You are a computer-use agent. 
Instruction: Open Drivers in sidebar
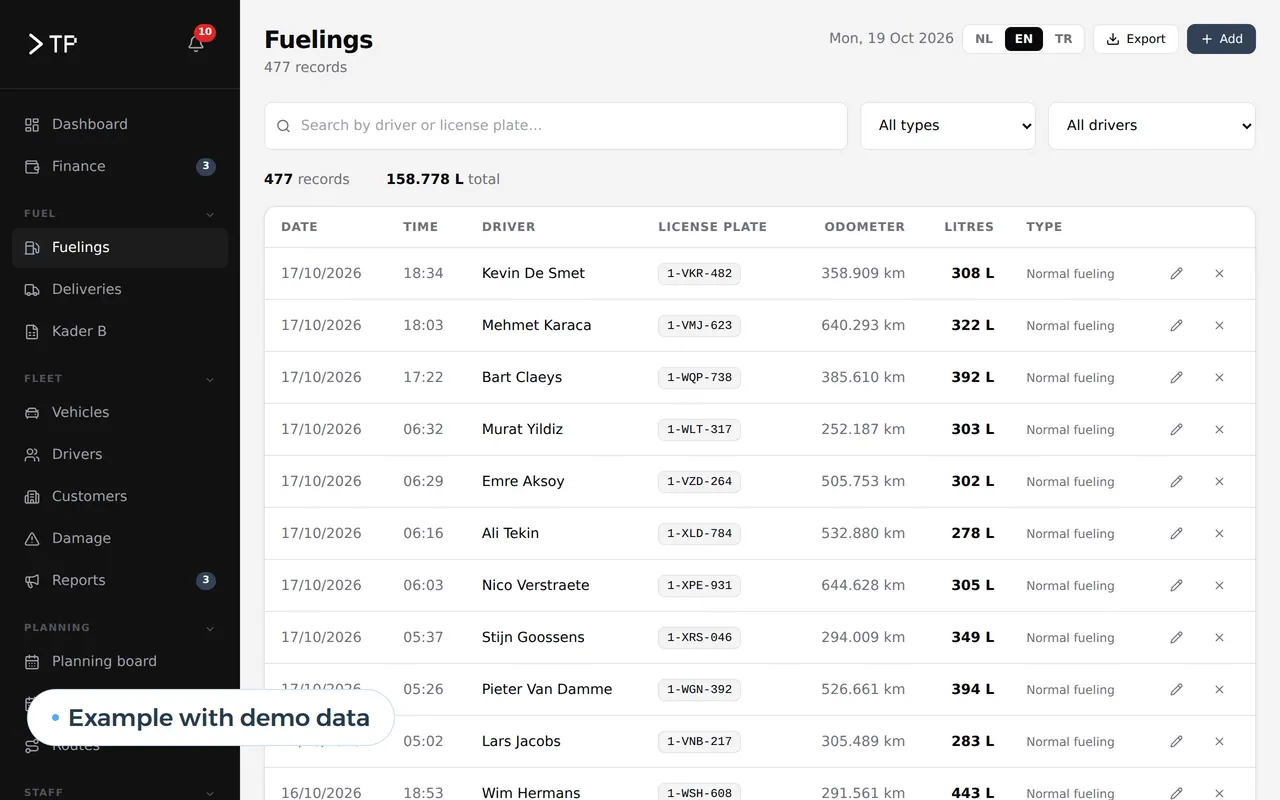coord(120,455)
